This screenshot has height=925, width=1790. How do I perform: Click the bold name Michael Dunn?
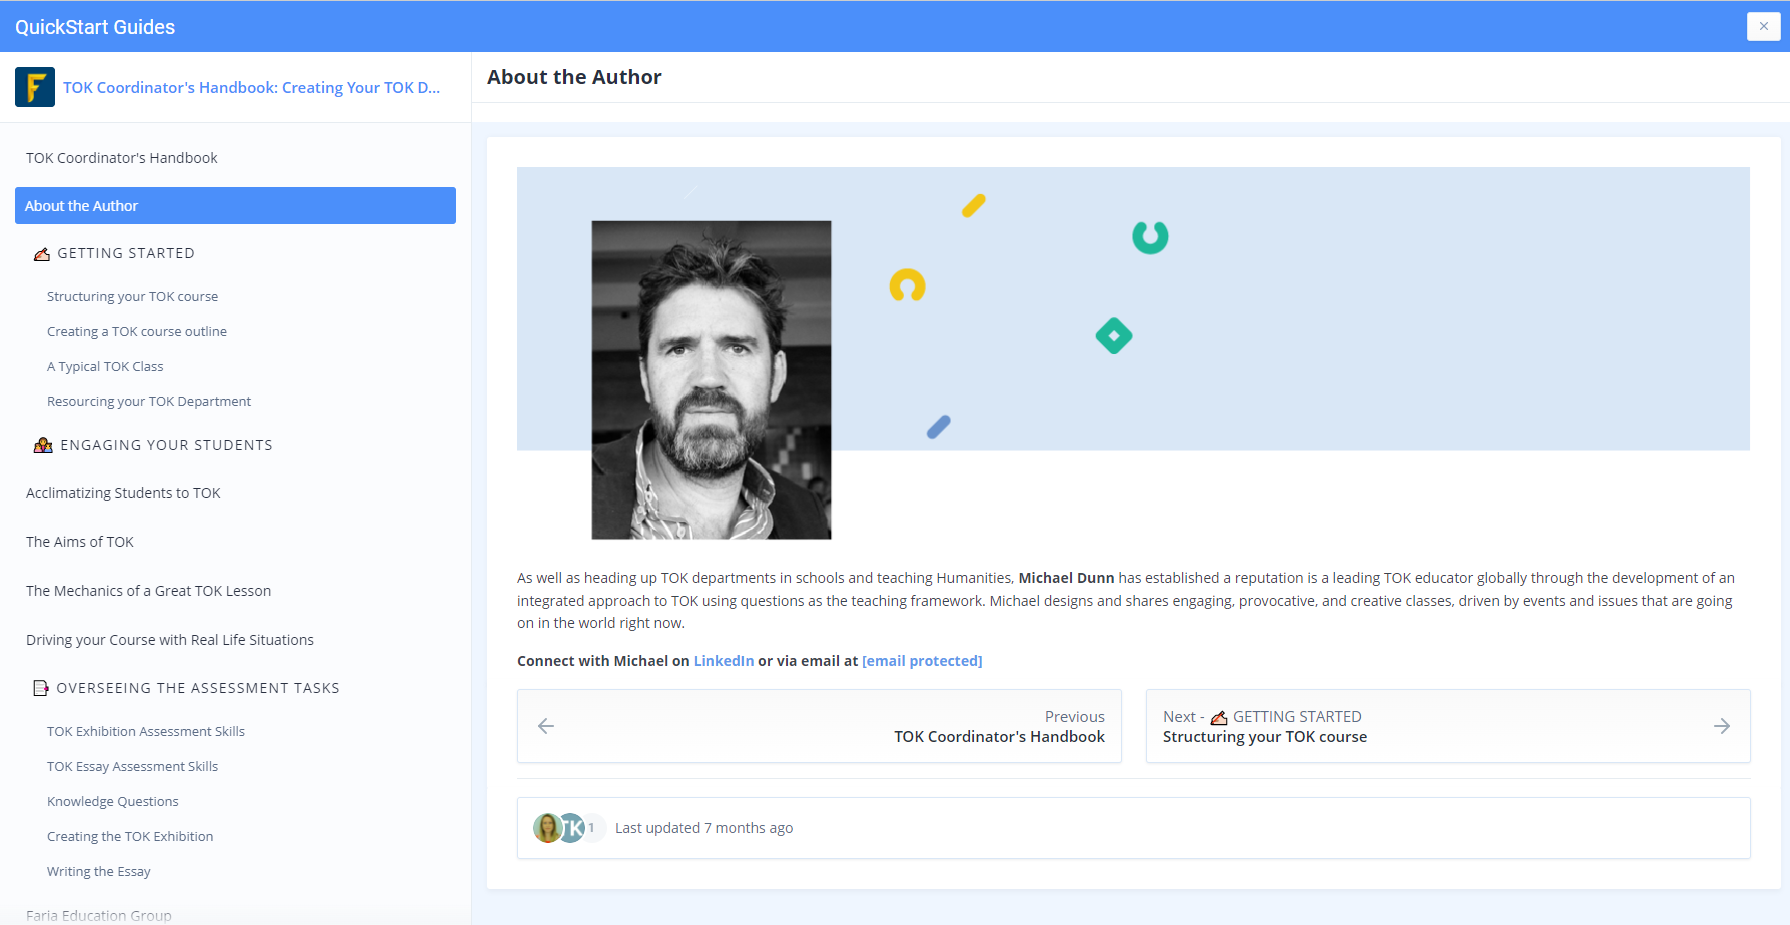click(1066, 578)
